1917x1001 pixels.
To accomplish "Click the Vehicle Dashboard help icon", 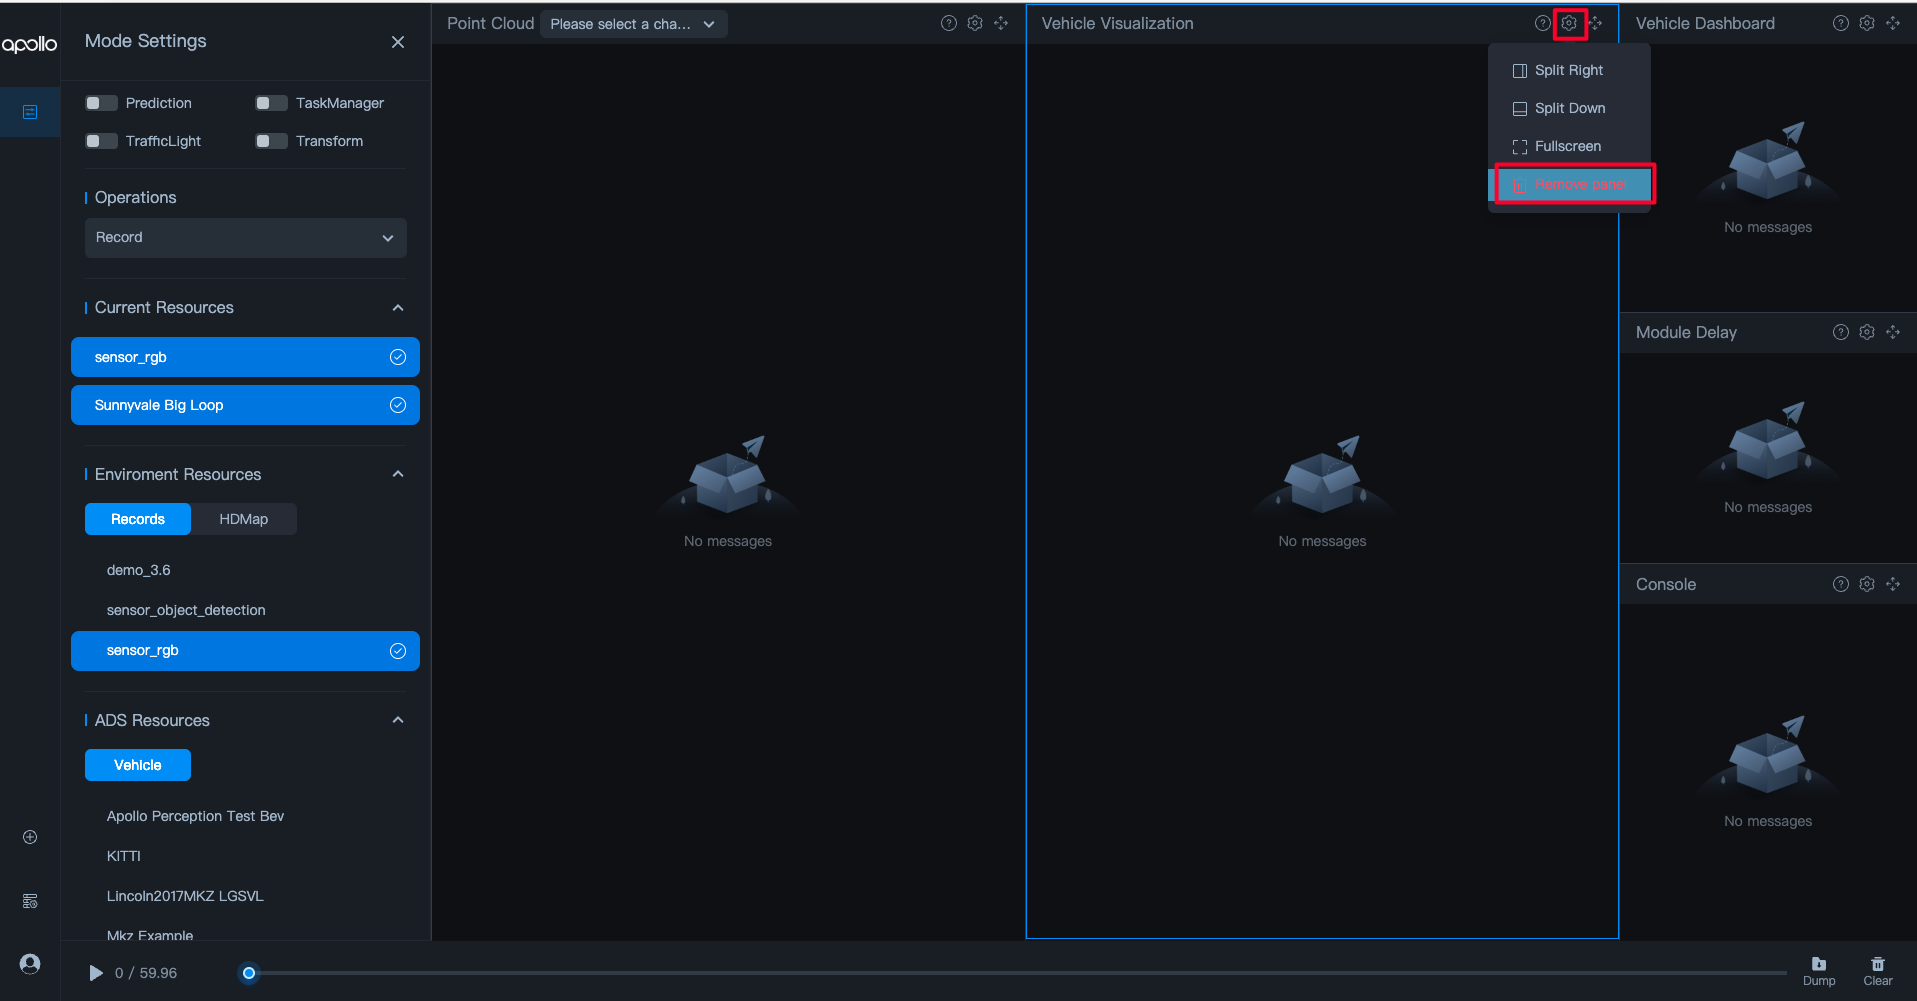I will click(1840, 23).
